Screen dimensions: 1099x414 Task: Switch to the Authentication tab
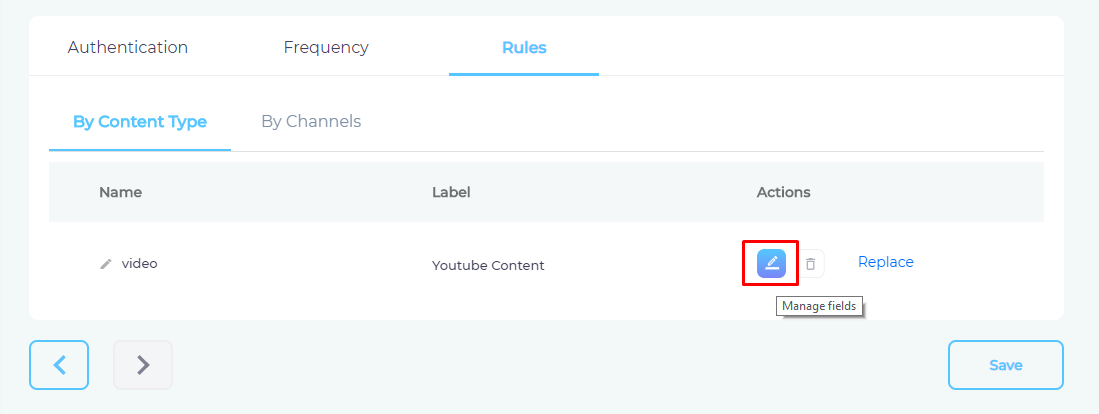point(128,48)
